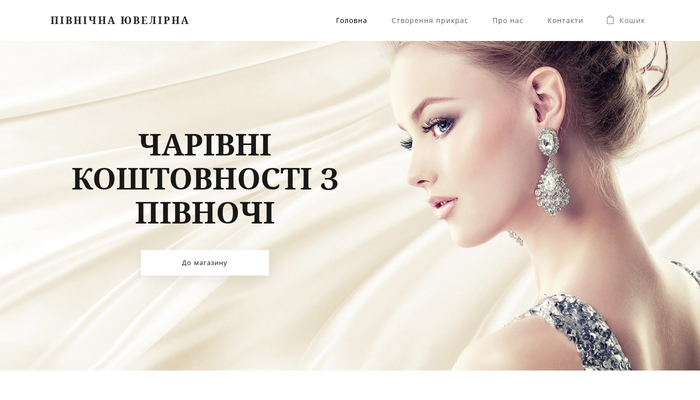Go to the Головна menu item
The image size is (700, 400).
tap(351, 21)
